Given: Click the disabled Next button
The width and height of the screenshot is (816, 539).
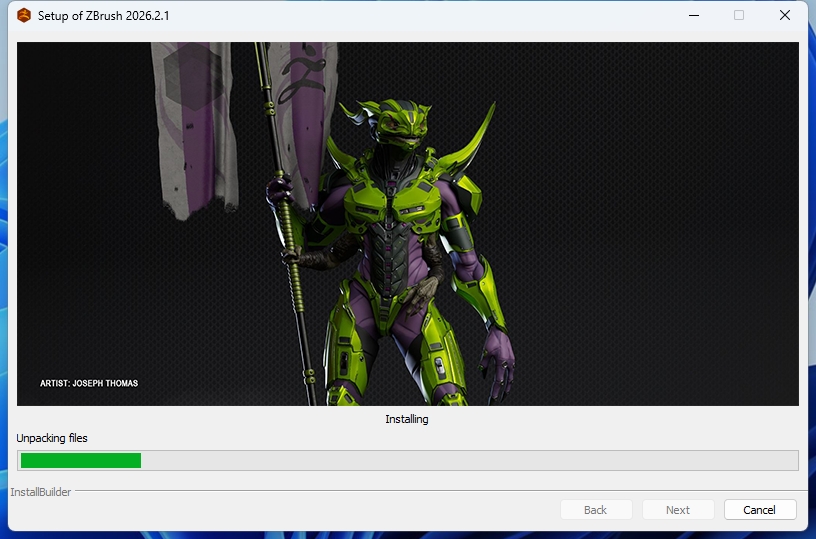Looking at the screenshot, I should (678, 510).
